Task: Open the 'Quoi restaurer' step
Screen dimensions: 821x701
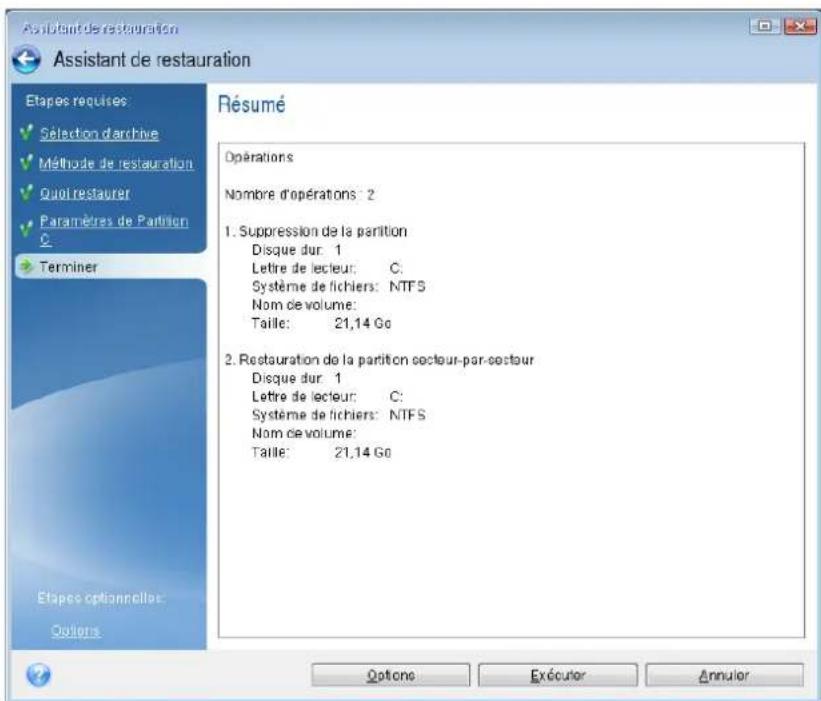Action: click(85, 193)
